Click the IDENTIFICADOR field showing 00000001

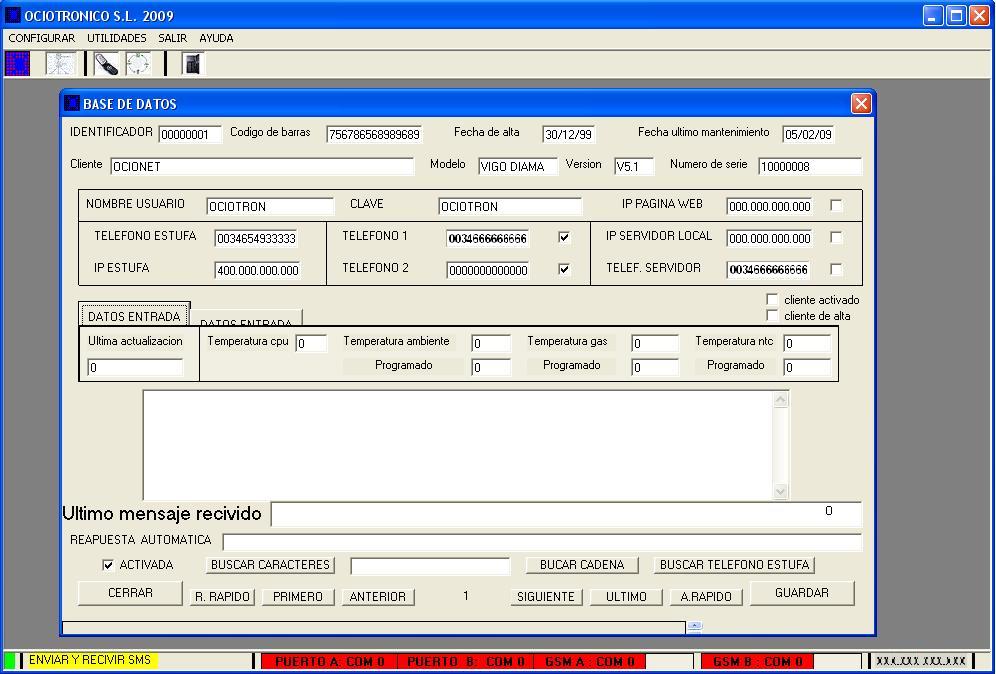click(x=190, y=134)
